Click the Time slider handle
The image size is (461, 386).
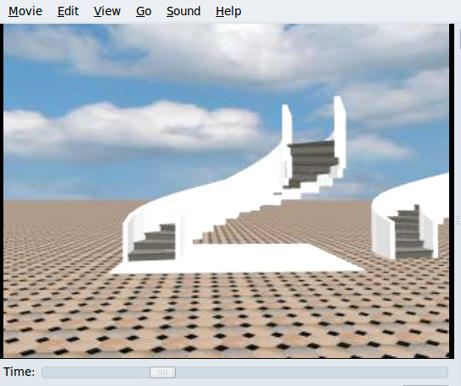[x=163, y=372]
